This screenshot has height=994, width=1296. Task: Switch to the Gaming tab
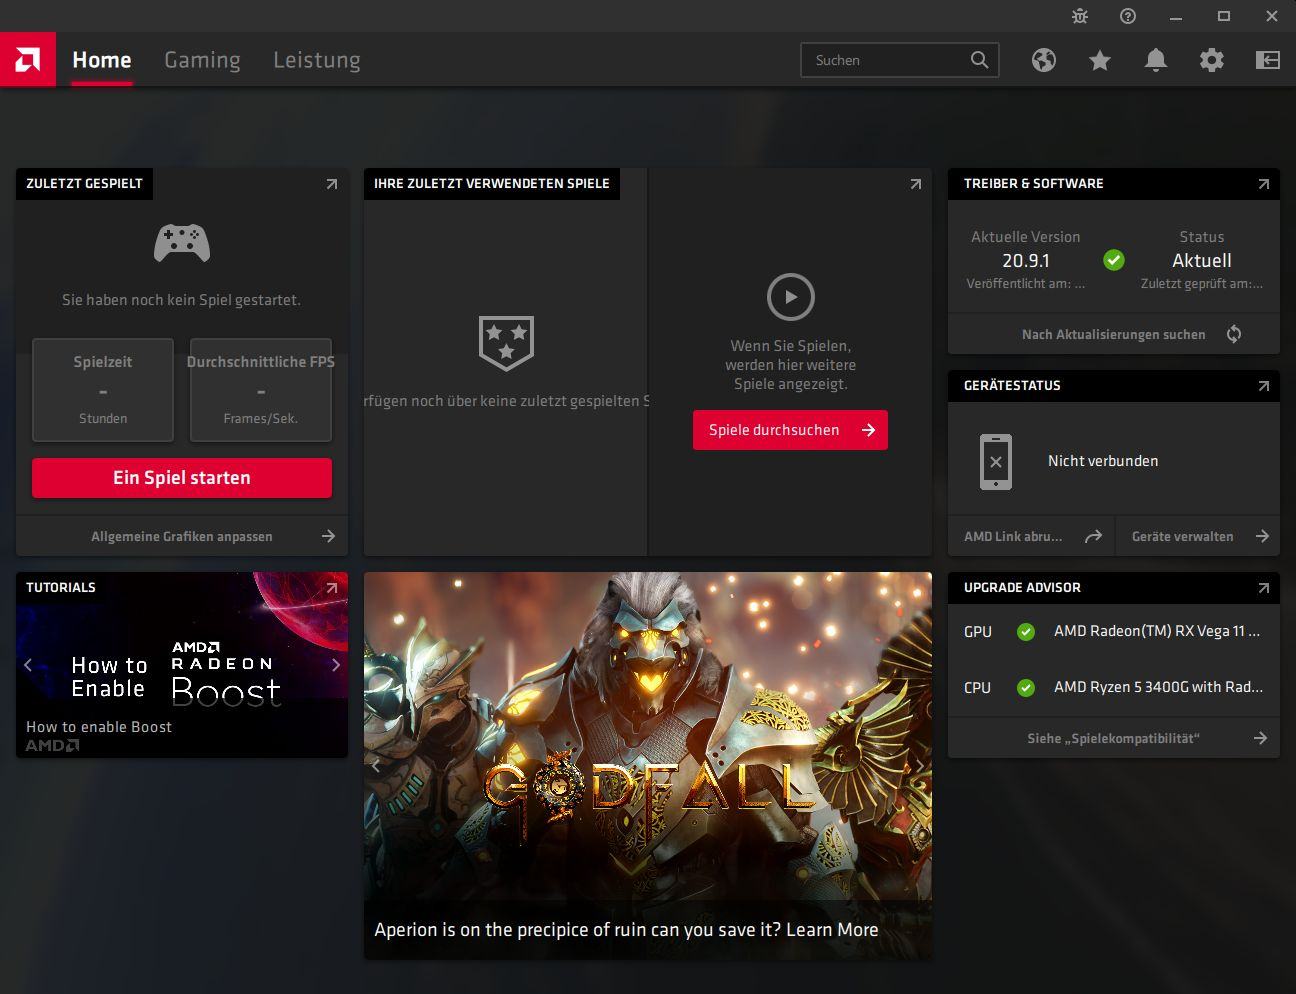point(202,60)
